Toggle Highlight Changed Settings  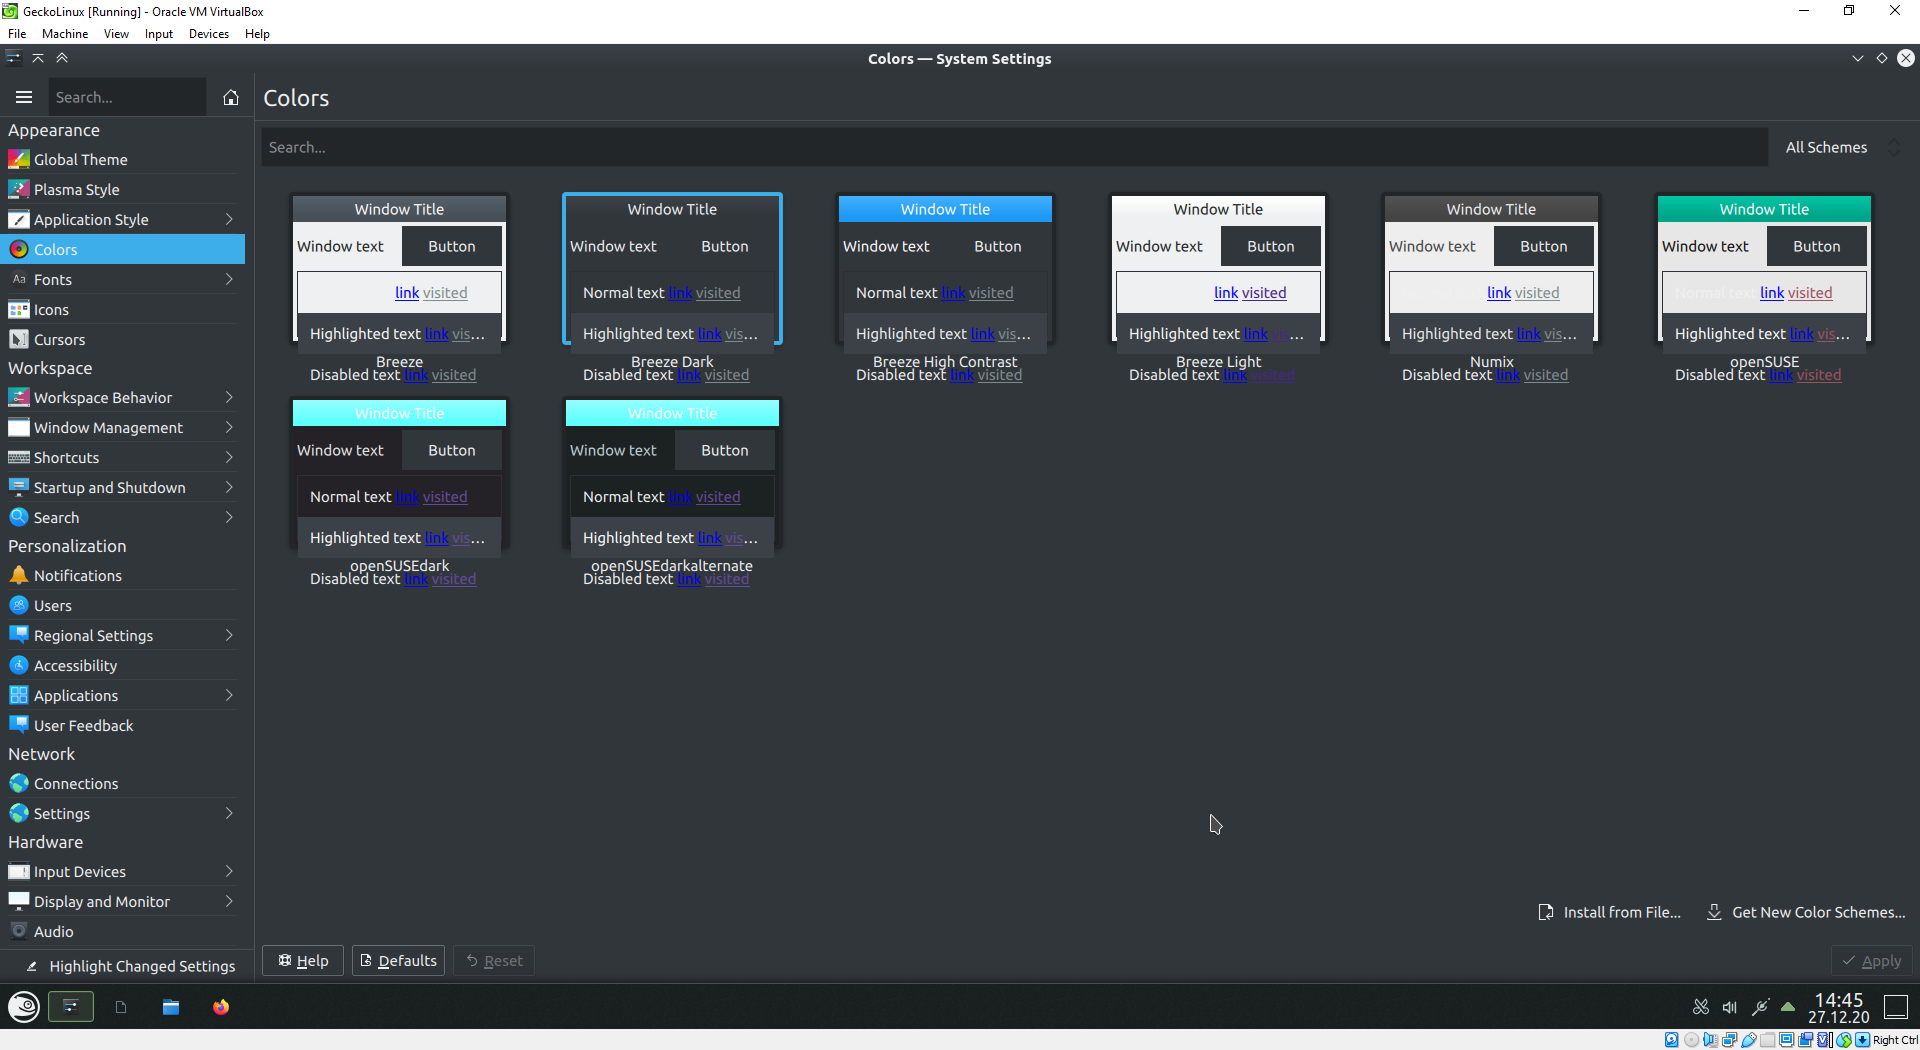(130, 966)
